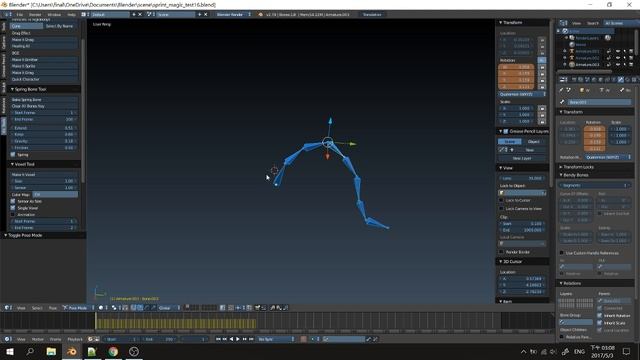This screenshot has width=640, height=360.
Task: Click the New Layer grease pencil button
Action: (x=522, y=158)
